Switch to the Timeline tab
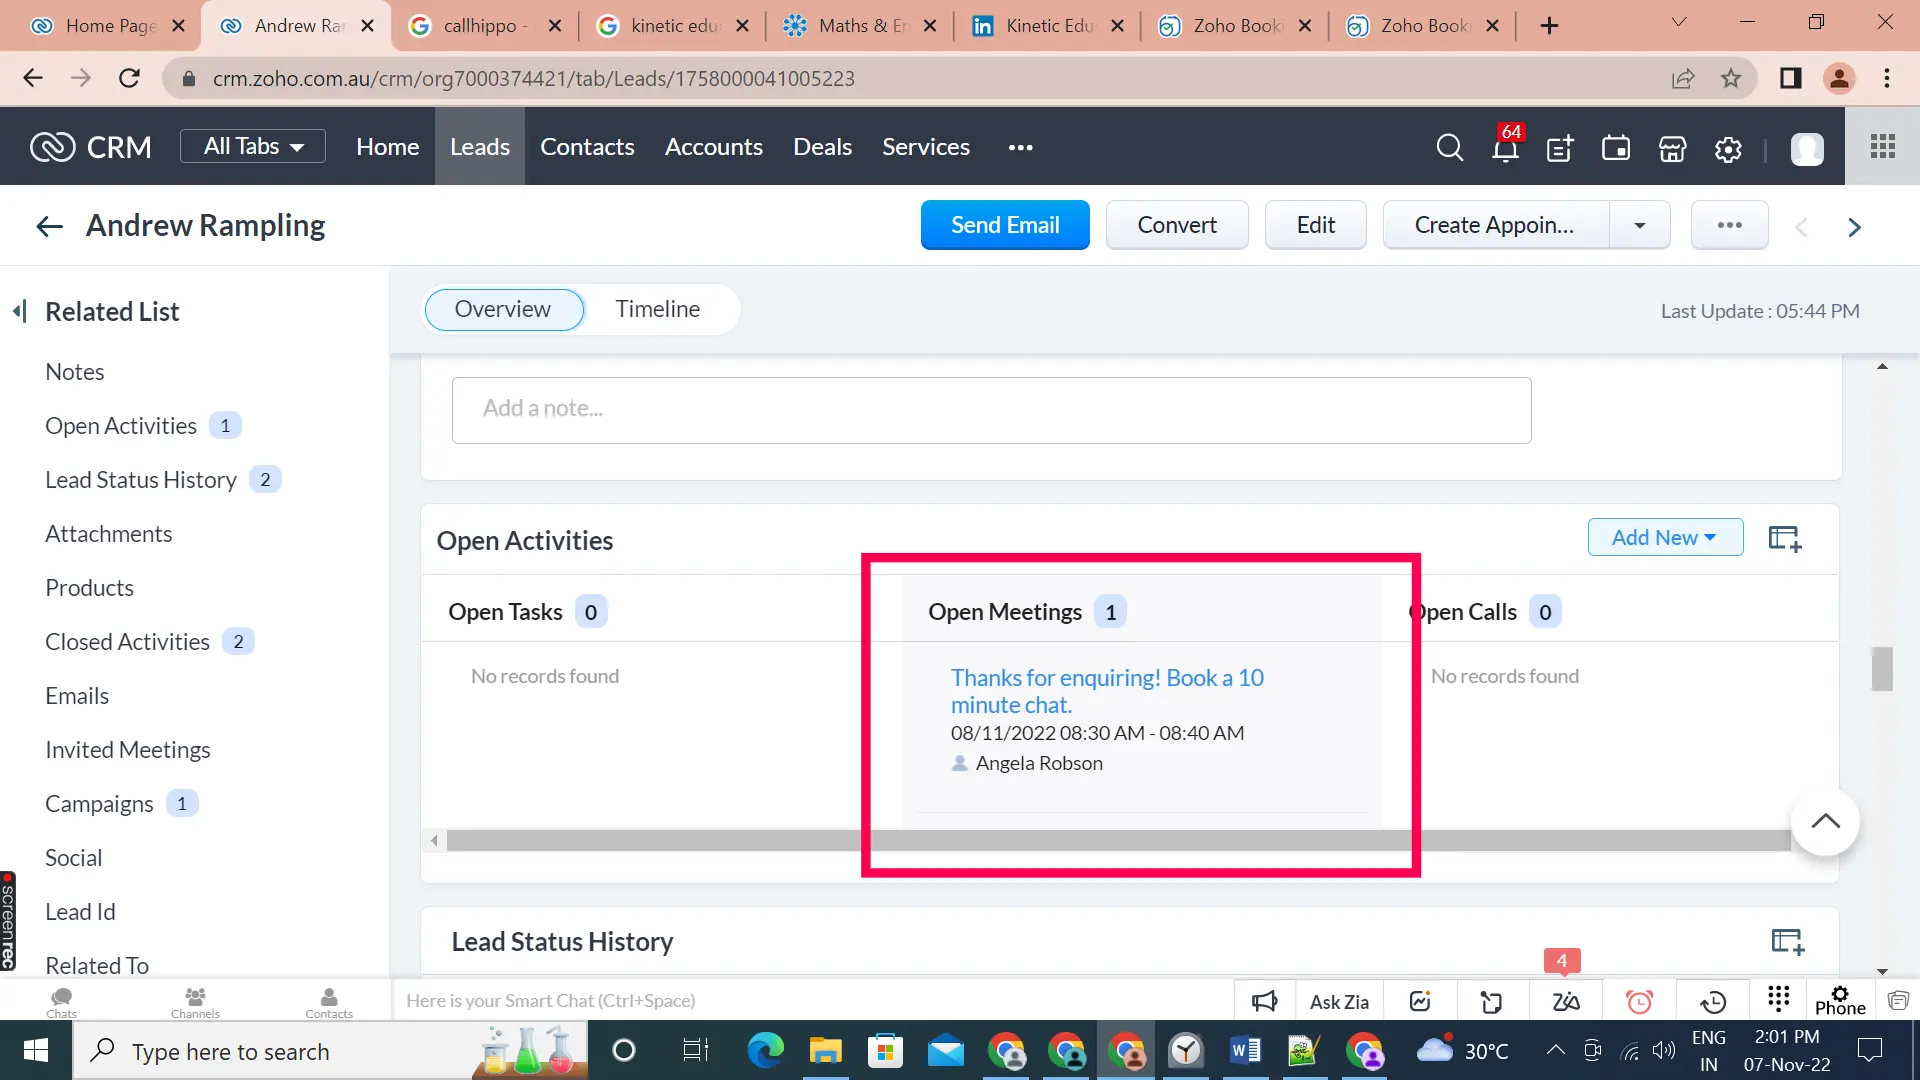1920x1080 pixels. [658, 309]
